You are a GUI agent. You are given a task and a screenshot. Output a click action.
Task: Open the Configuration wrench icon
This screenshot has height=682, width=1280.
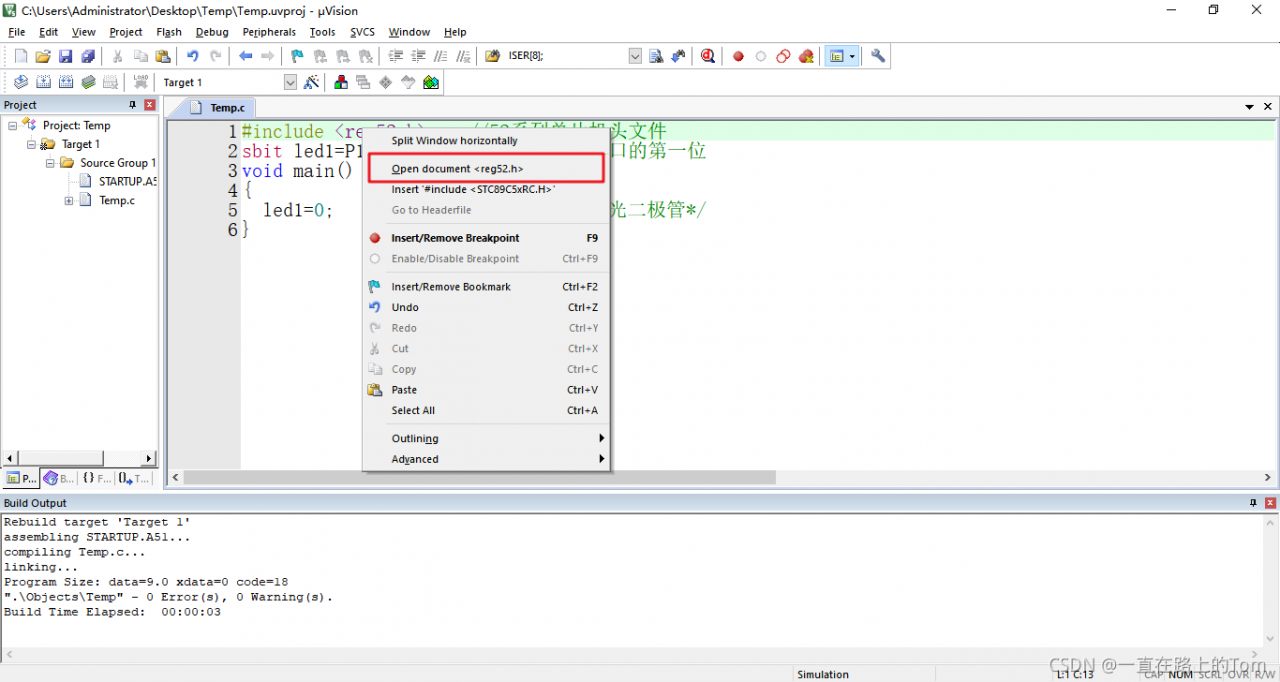(x=878, y=57)
